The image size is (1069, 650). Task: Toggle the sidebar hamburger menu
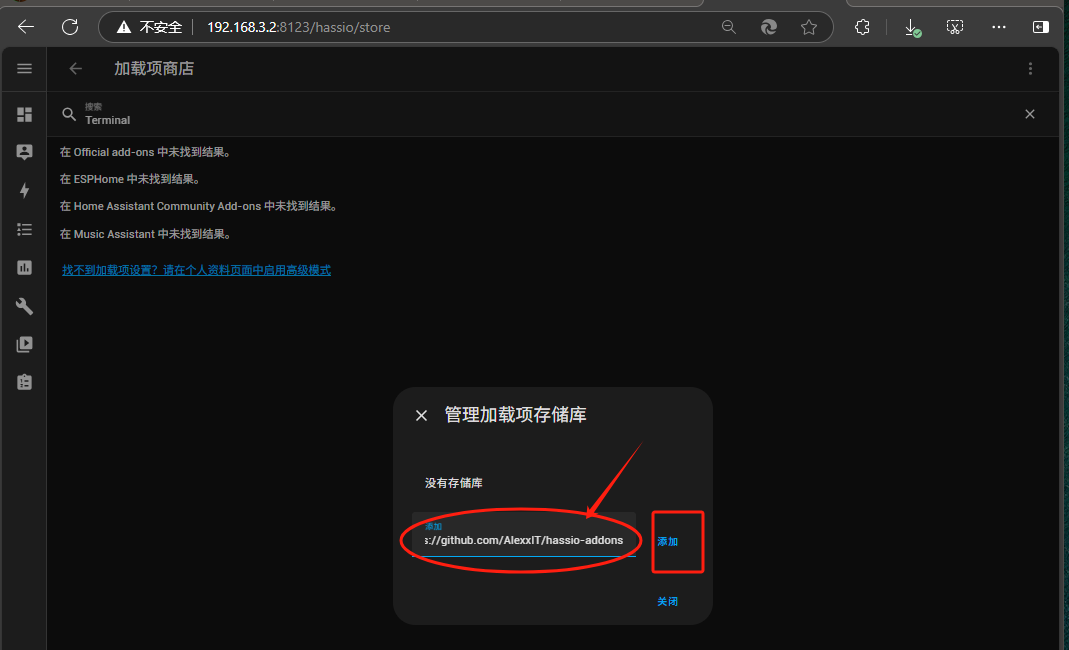[x=24, y=69]
